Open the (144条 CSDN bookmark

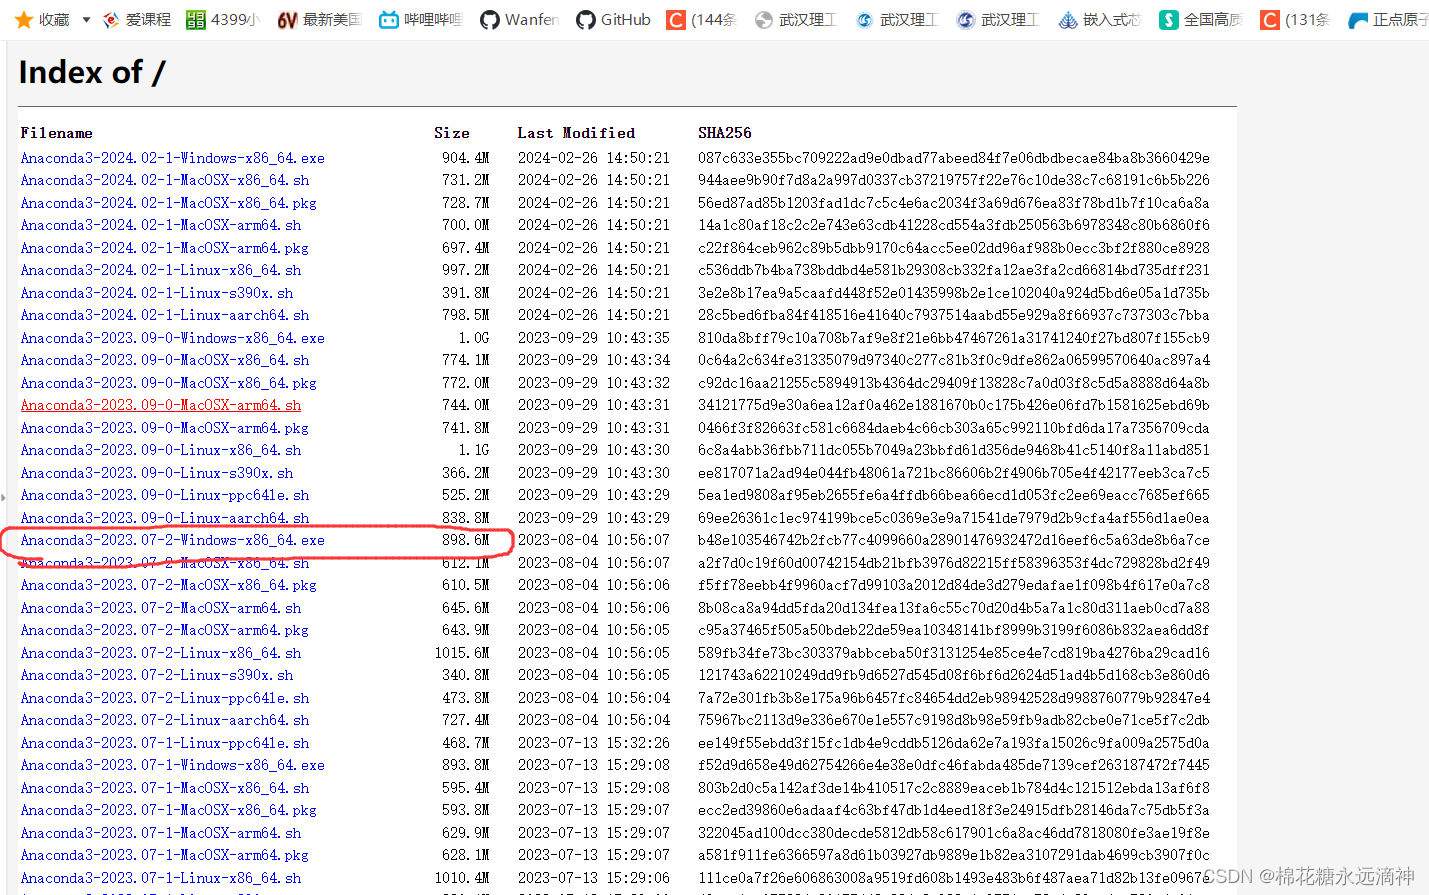[701, 19]
